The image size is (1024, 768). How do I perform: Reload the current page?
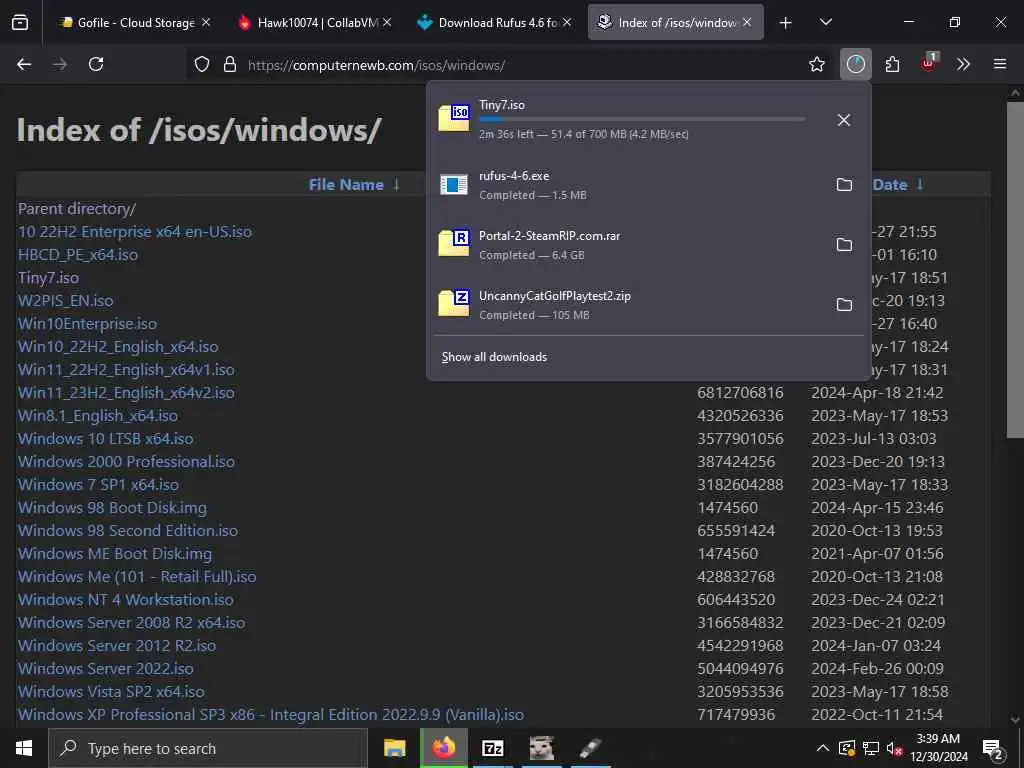[x=96, y=64]
